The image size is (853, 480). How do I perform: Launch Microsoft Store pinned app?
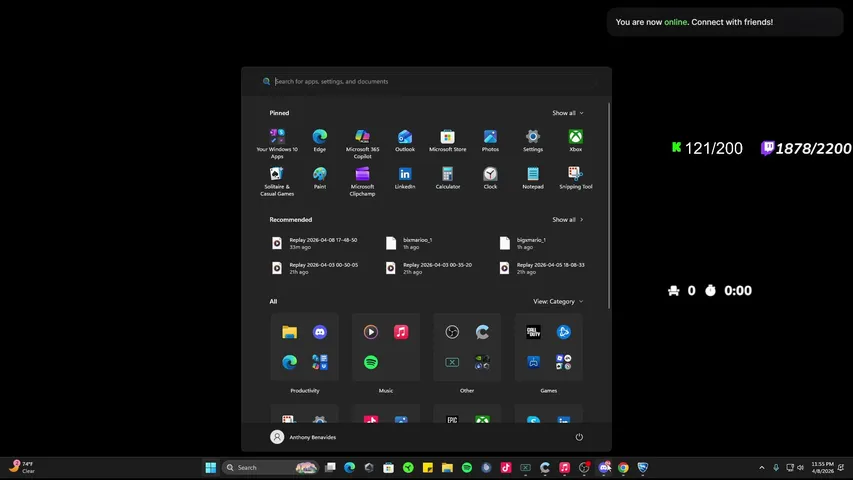[448, 140]
